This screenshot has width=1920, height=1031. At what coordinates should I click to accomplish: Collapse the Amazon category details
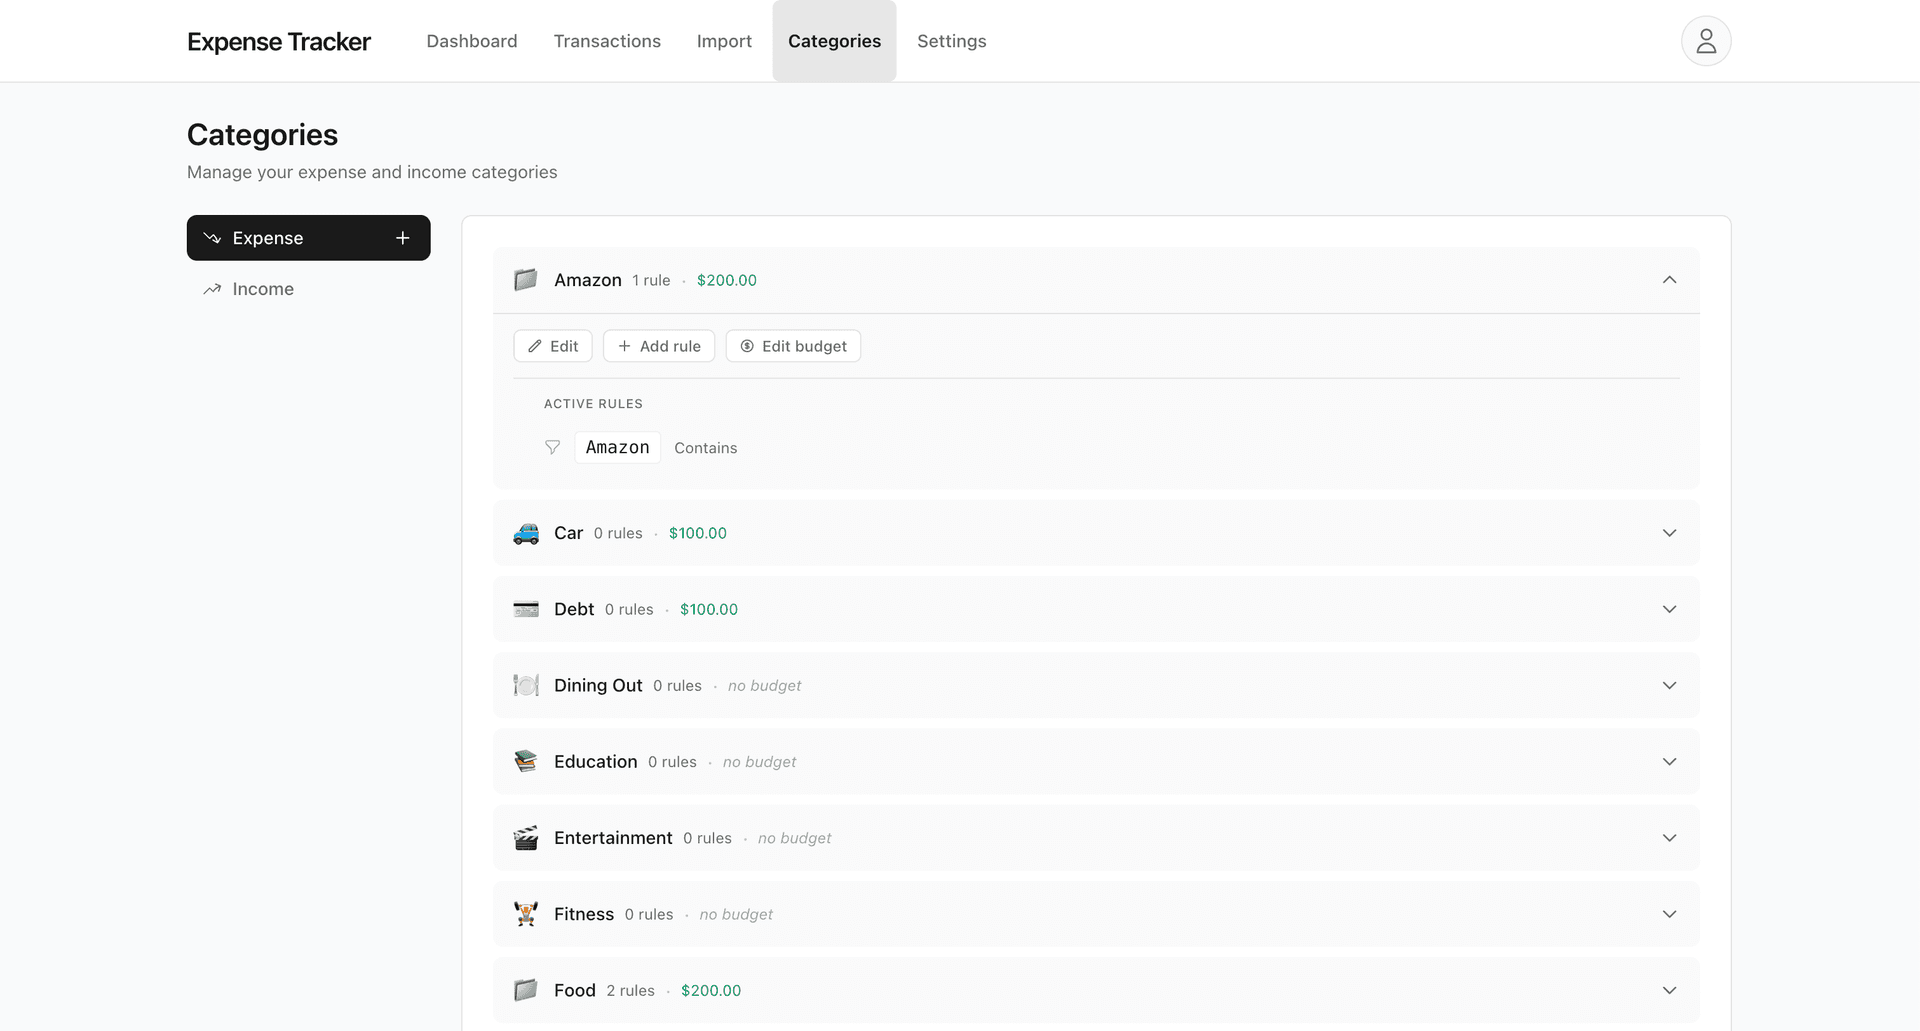pos(1669,280)
